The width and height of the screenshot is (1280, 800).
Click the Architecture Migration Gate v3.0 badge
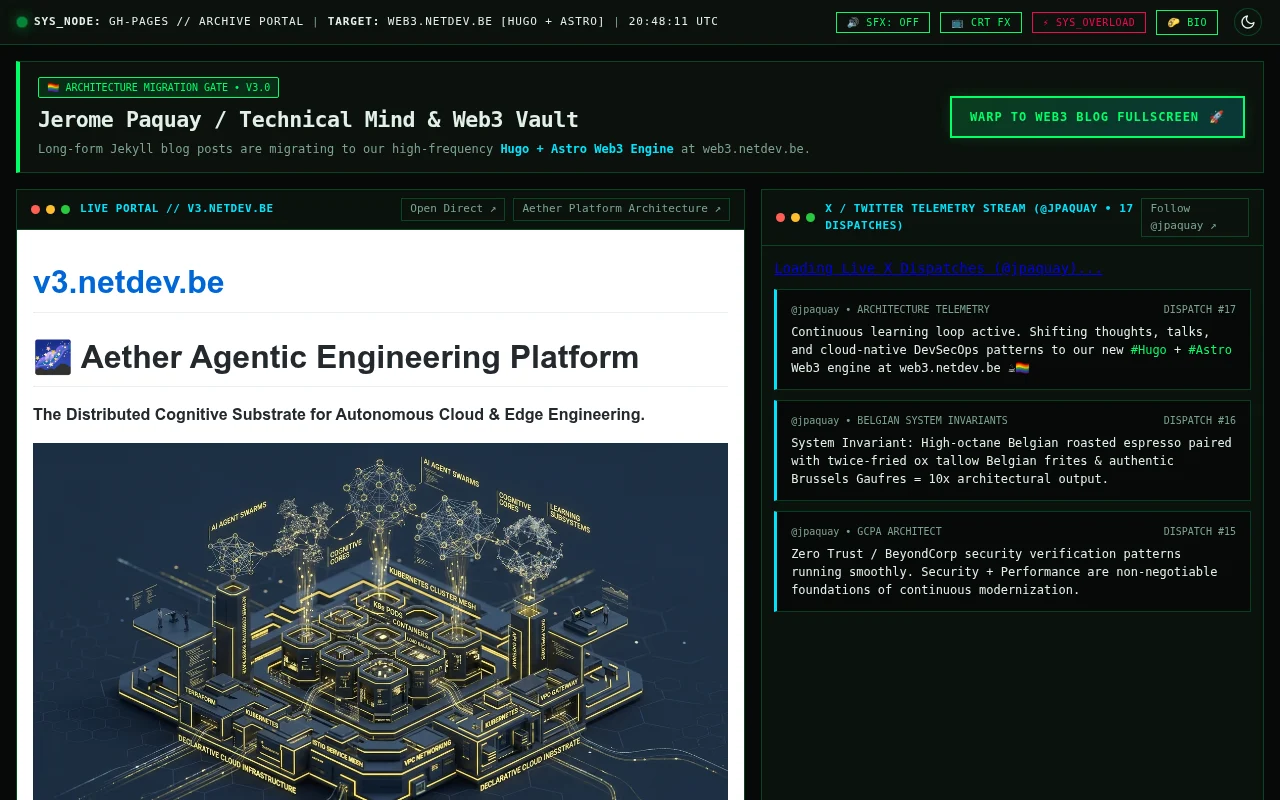pos(158,88)
